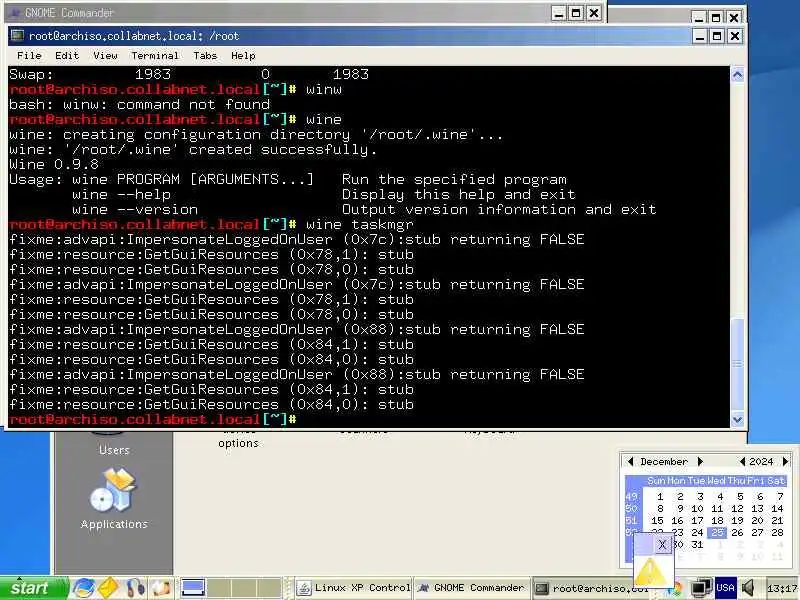This screenshot has width=800, height=600.
Task: Select December 25 in the calendar
Action: pos(717,532)
